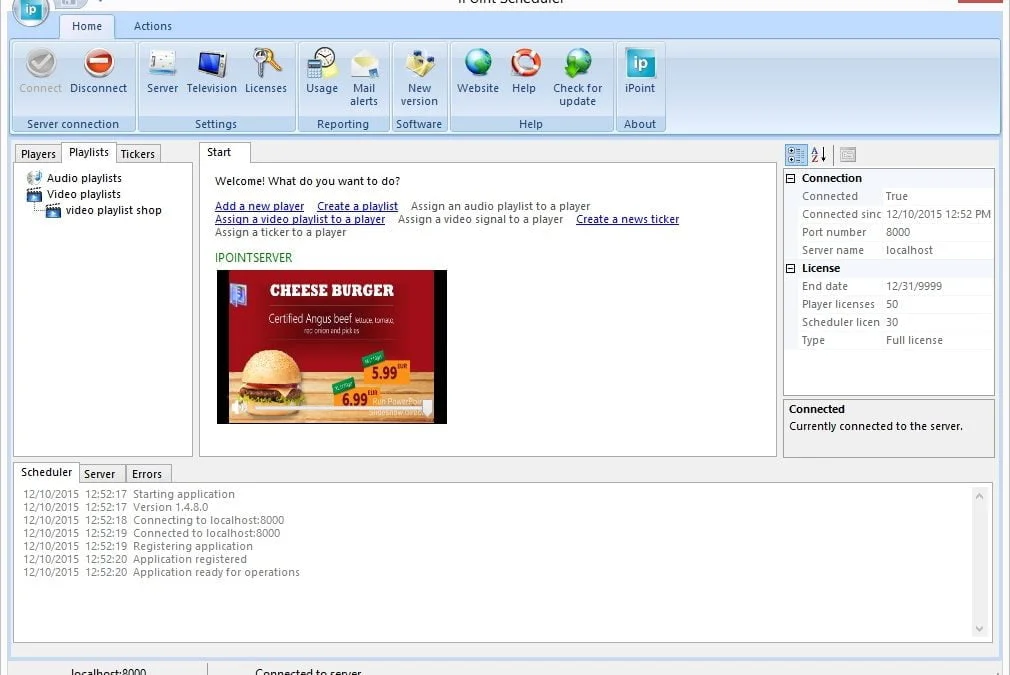Switch to the Actions ribbon tab
The height and width of the screenshot is (675, 1010).
(153, 26)
